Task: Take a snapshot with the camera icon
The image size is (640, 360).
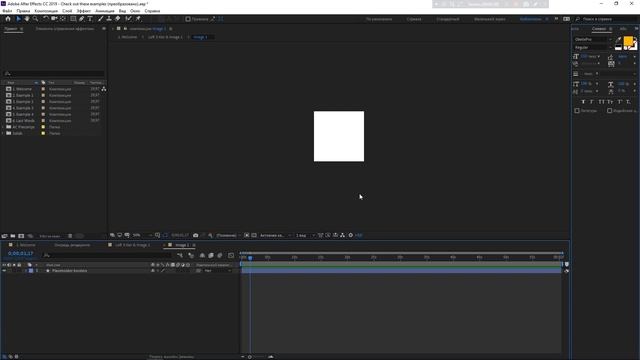Action: click(196, 235)
